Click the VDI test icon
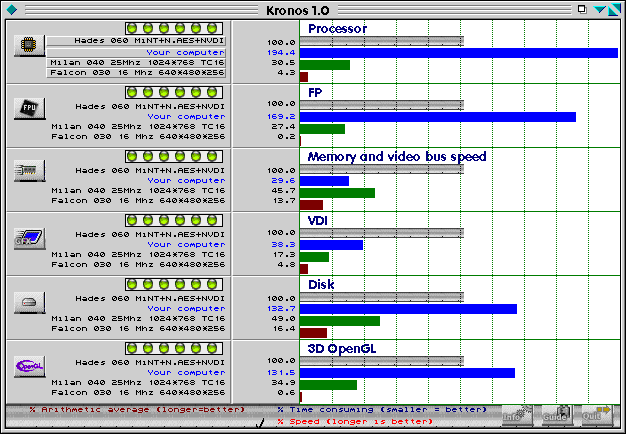 tap(29, 237)
